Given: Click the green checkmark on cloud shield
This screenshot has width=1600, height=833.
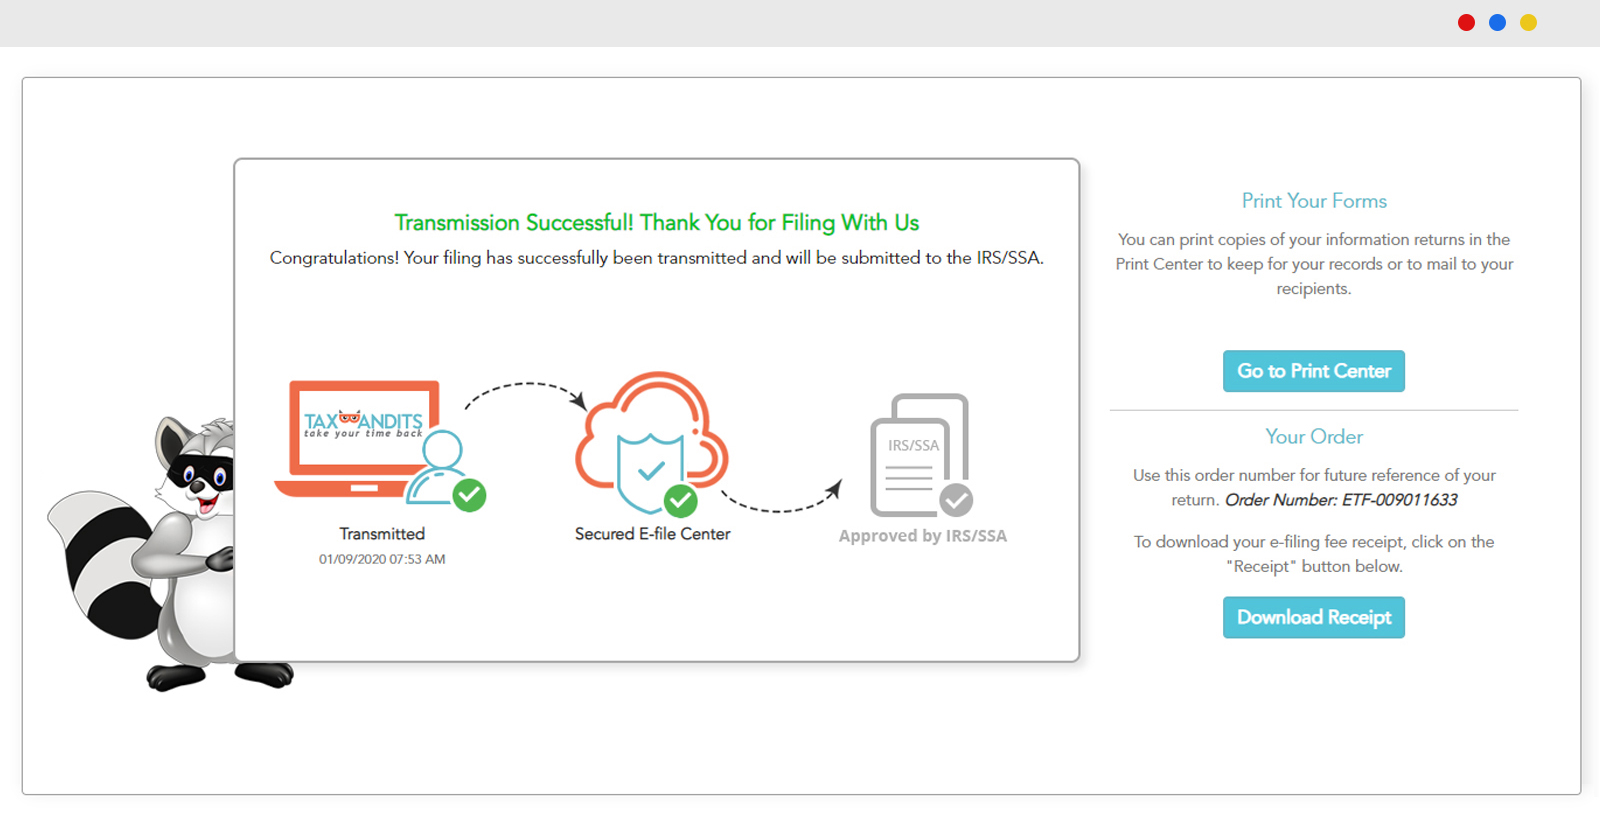Looking at the screenshot, I should (680, 500).
